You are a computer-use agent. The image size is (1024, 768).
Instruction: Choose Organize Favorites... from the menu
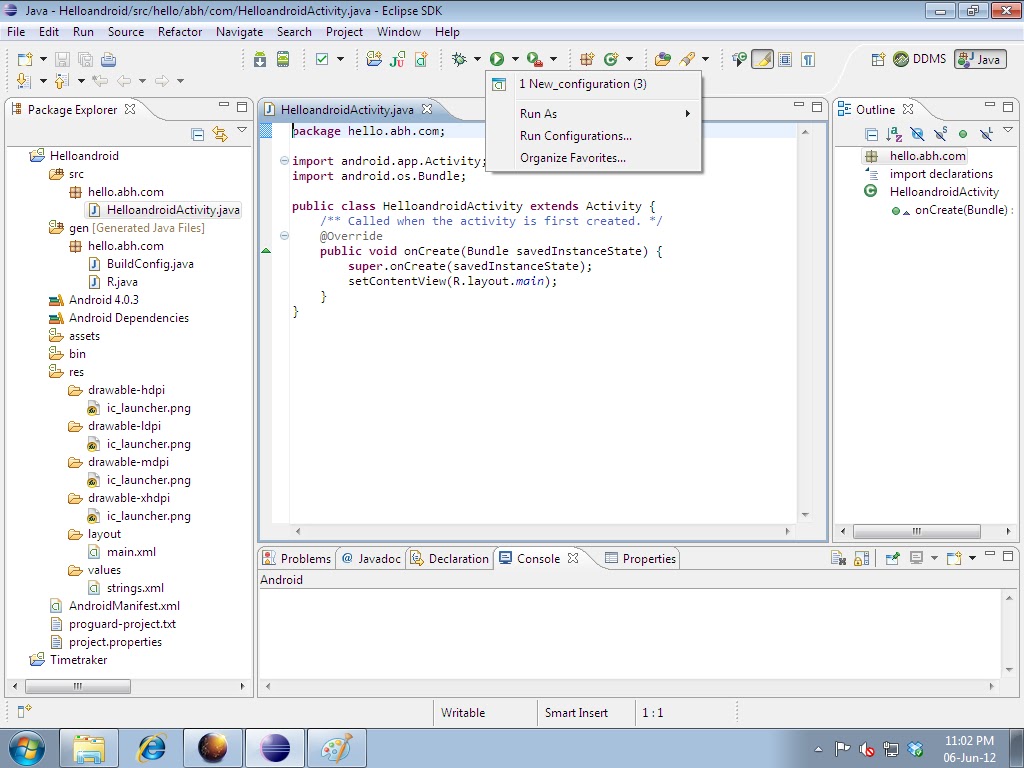click(593, 158)
